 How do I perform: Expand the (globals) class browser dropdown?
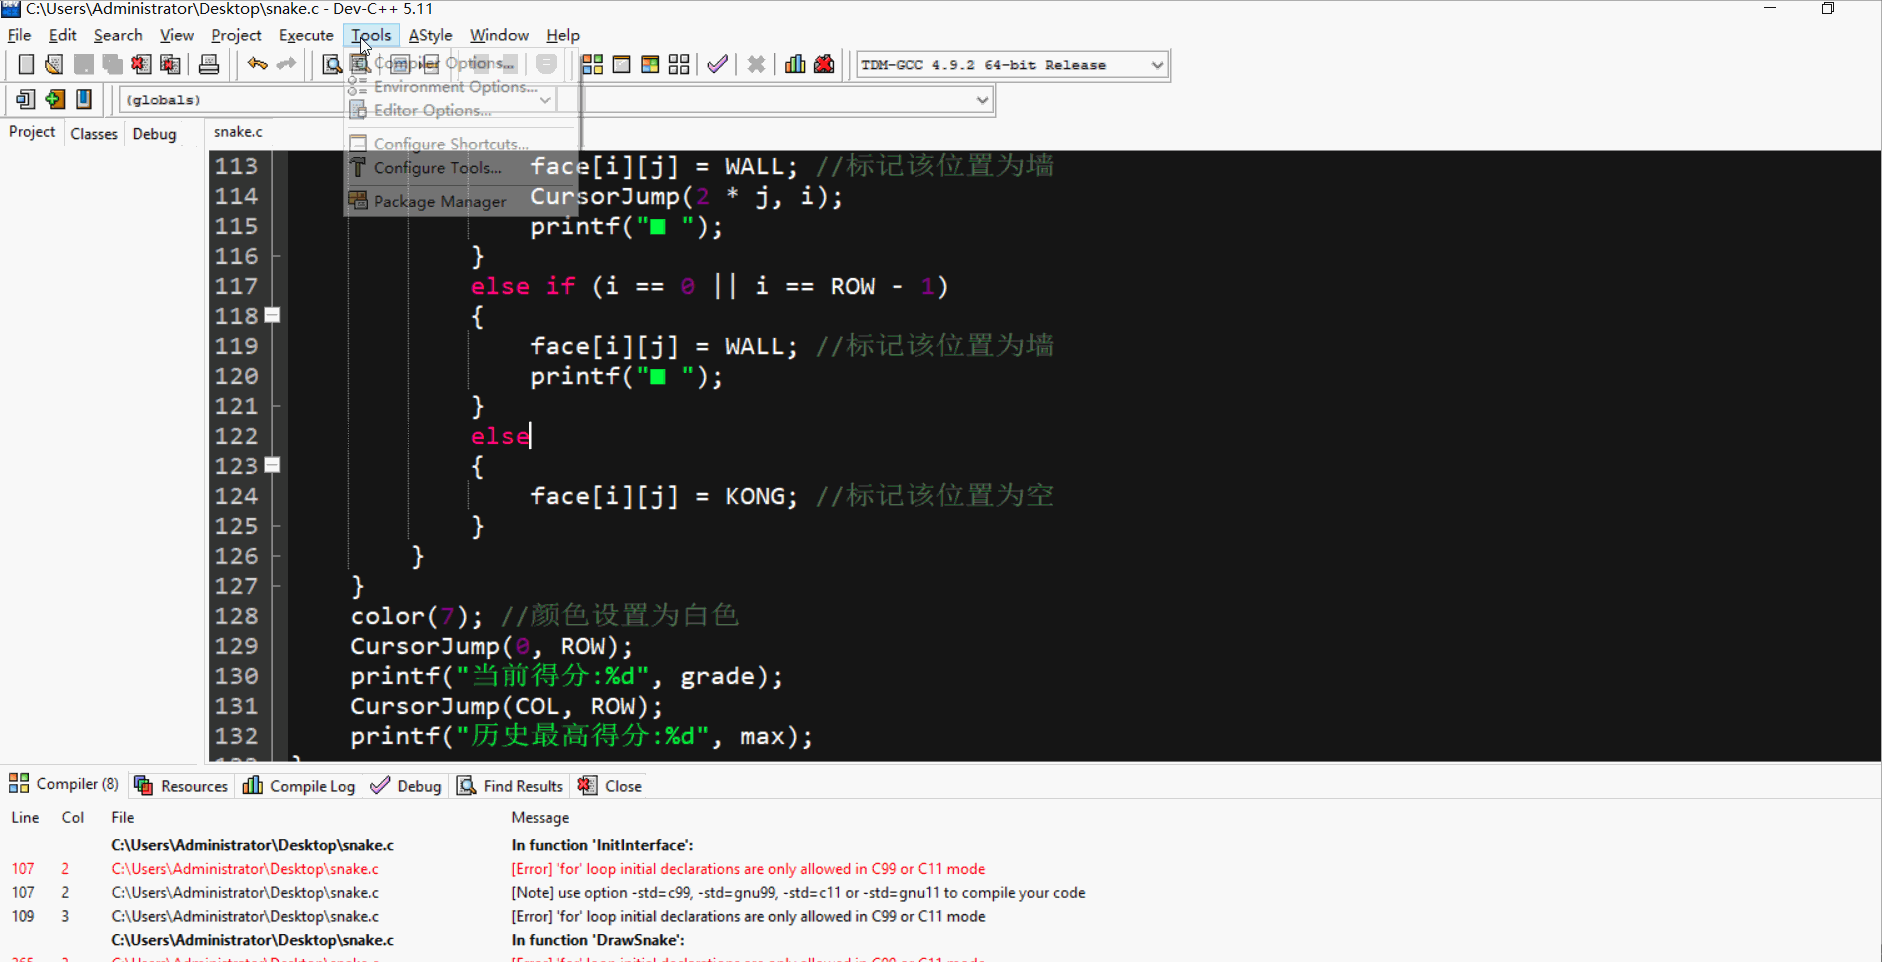[545, 99]
